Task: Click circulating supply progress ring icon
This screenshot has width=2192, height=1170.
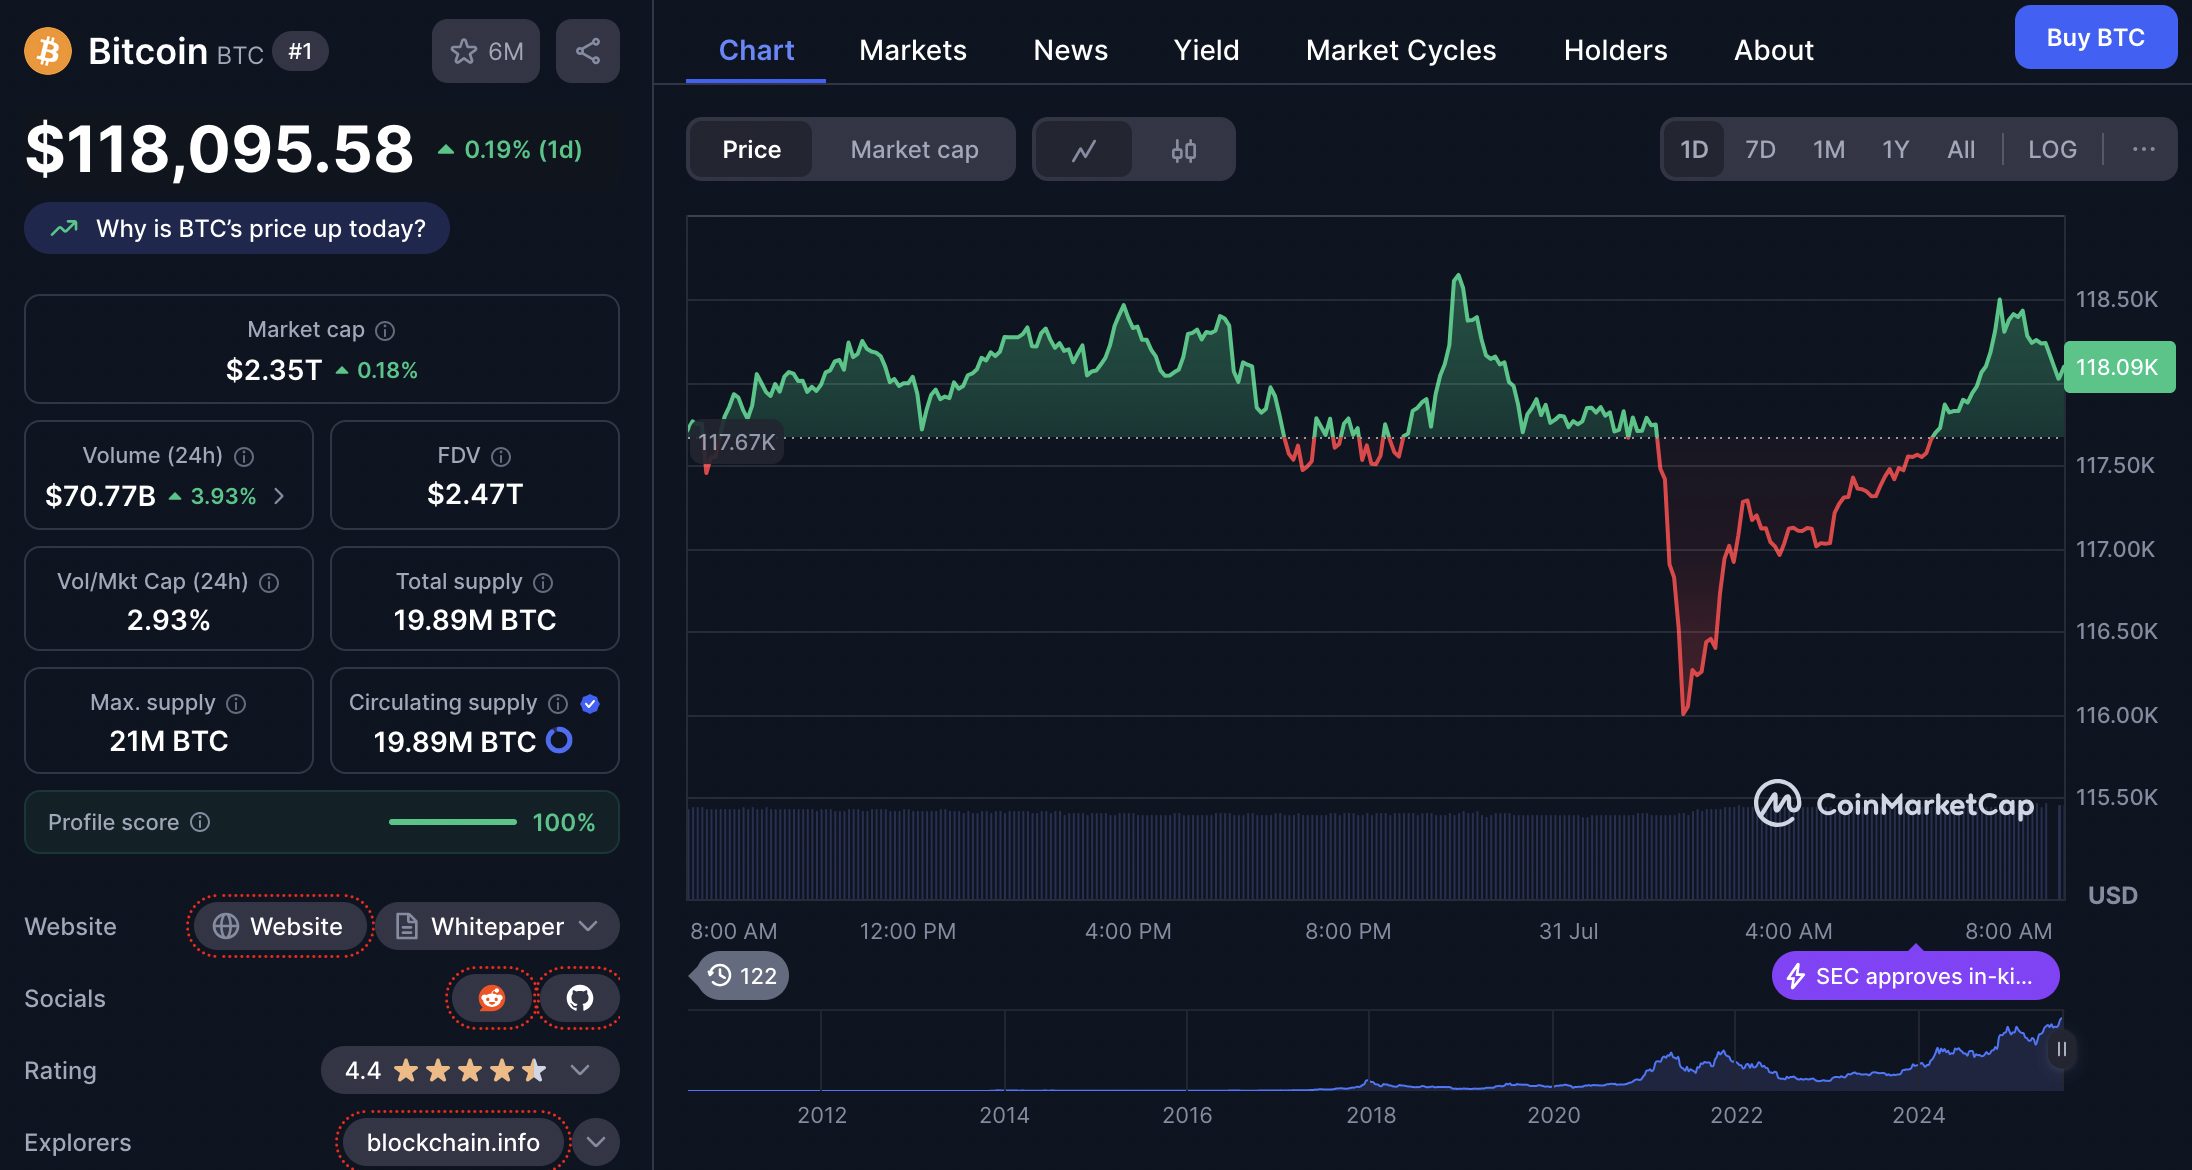Action: [559, 740]
